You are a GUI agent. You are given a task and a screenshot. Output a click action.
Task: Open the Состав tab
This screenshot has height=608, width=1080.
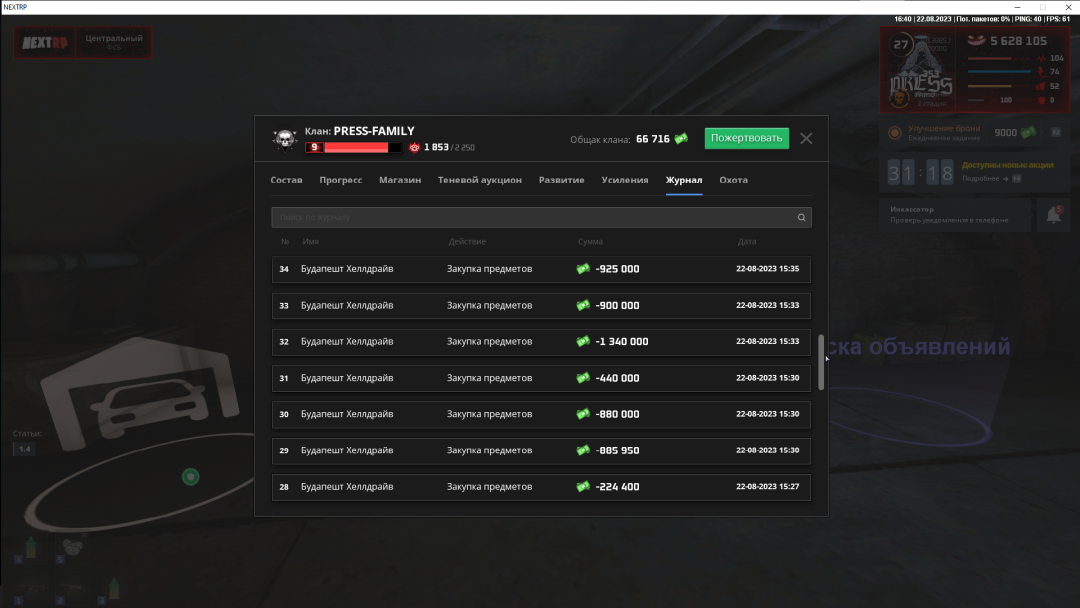287,180
